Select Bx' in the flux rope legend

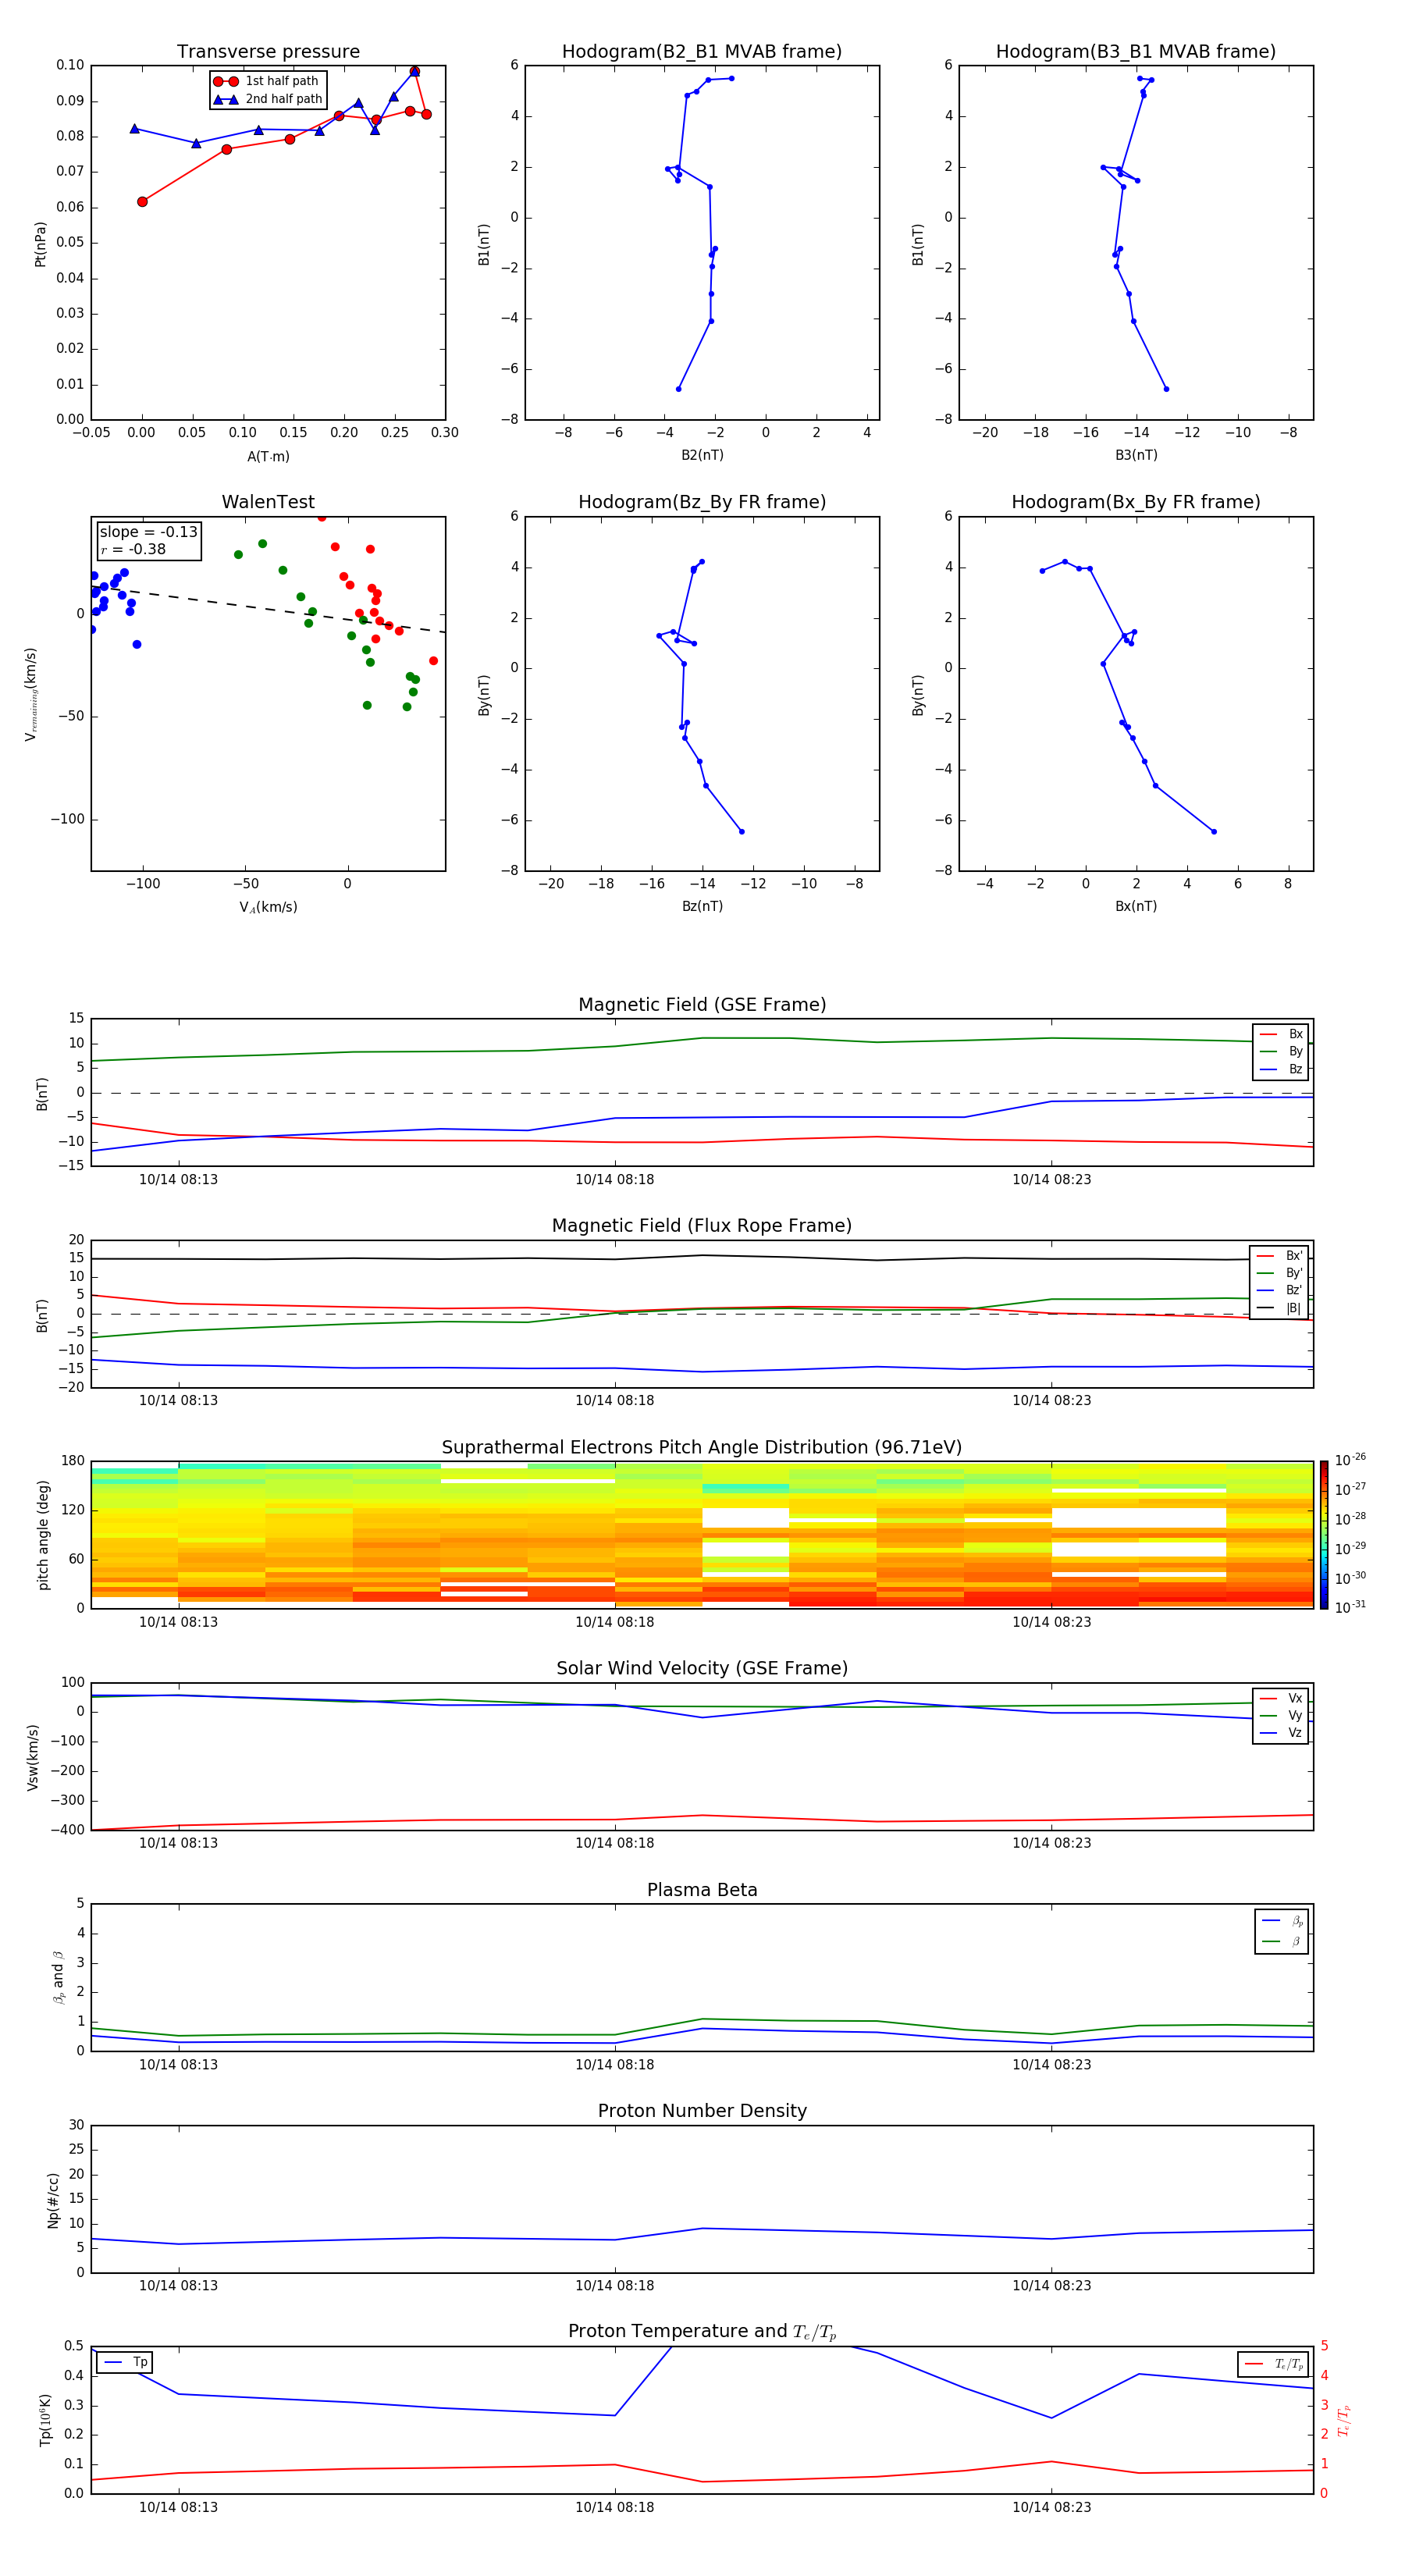1279,1256
